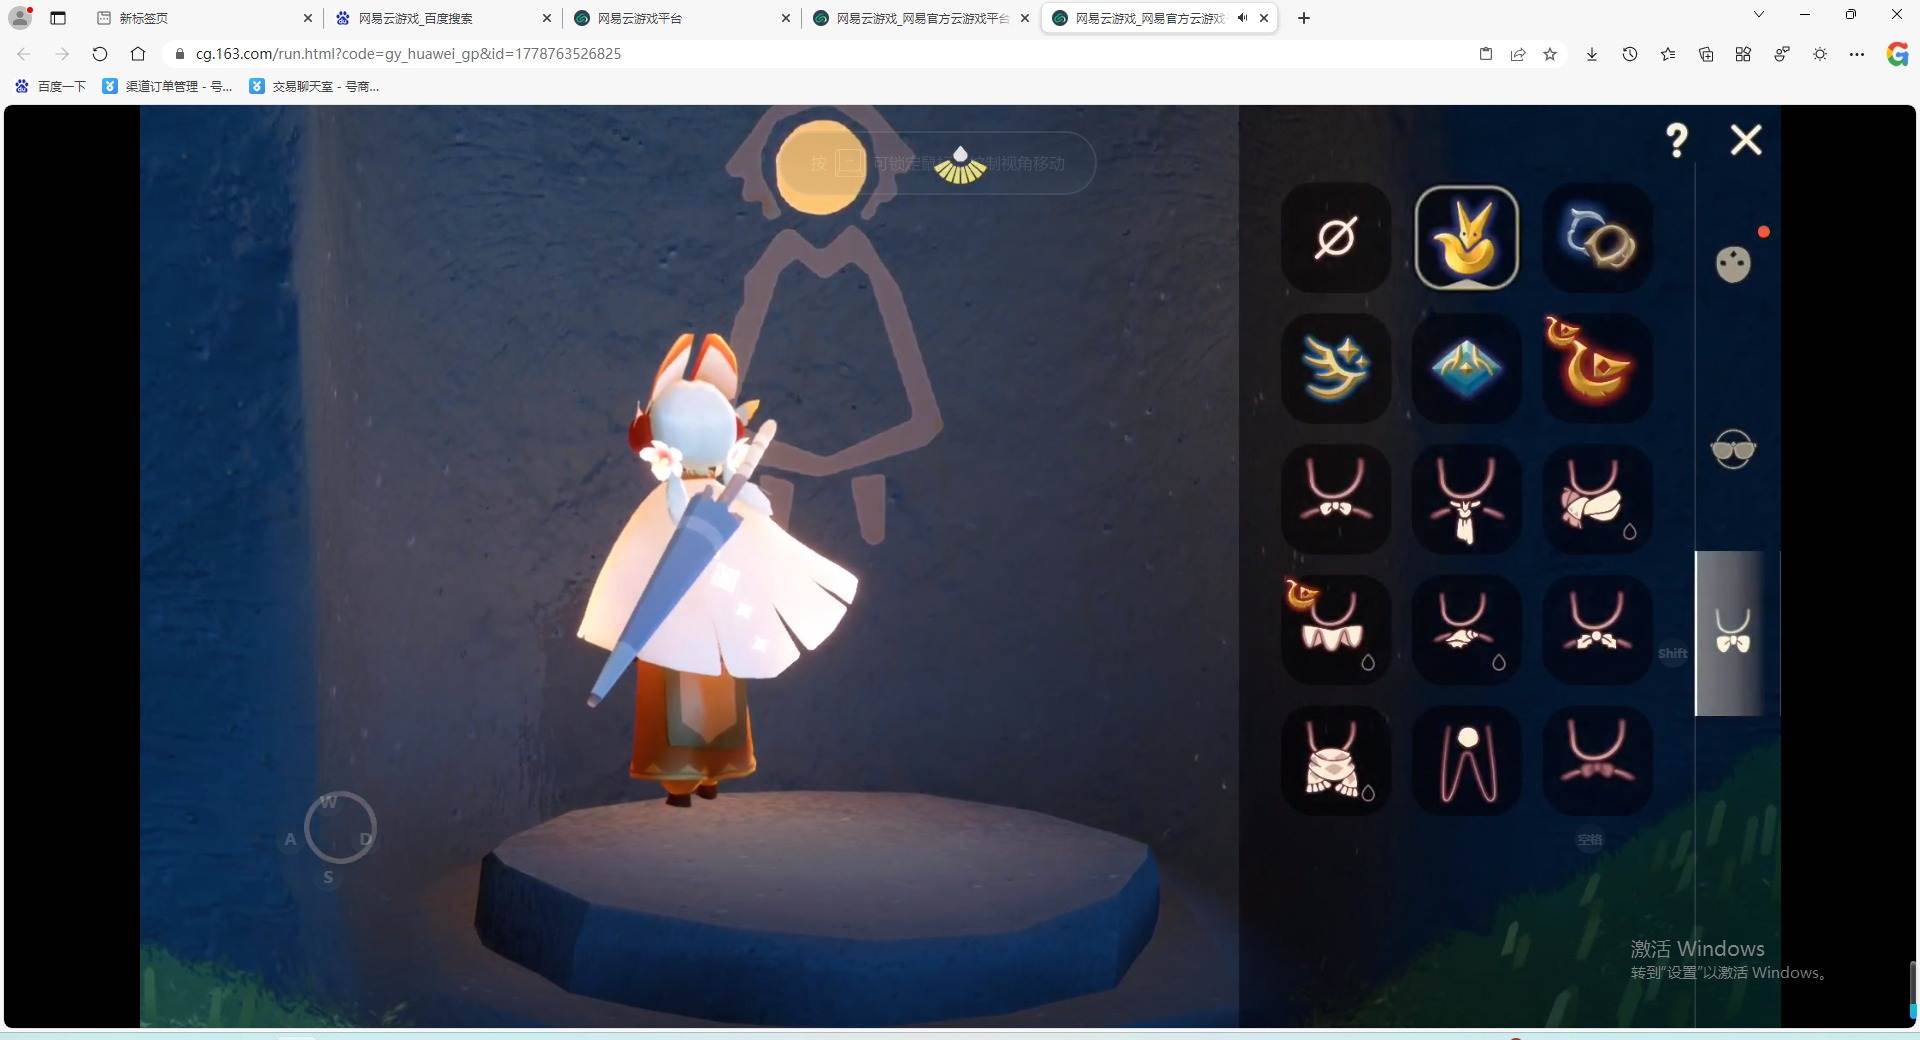Open the 百度一下 bookmark

[51, 86]
